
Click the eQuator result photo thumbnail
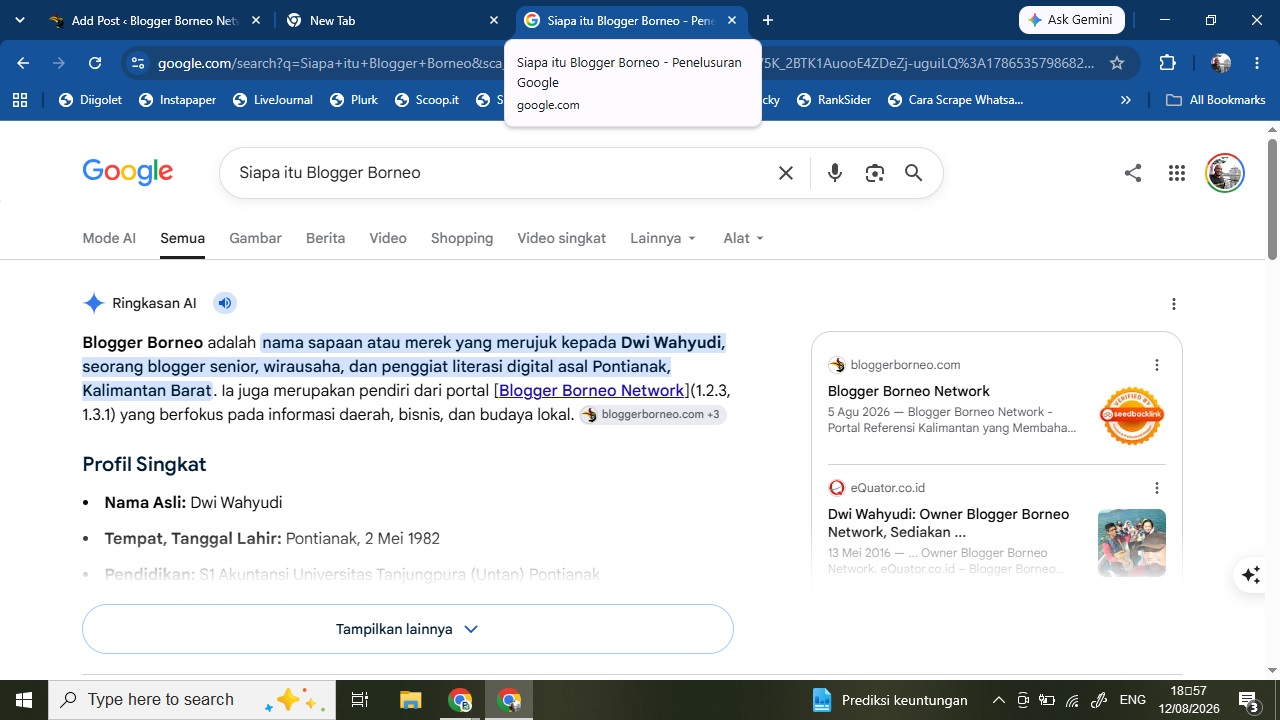[x=1132, y=543]
